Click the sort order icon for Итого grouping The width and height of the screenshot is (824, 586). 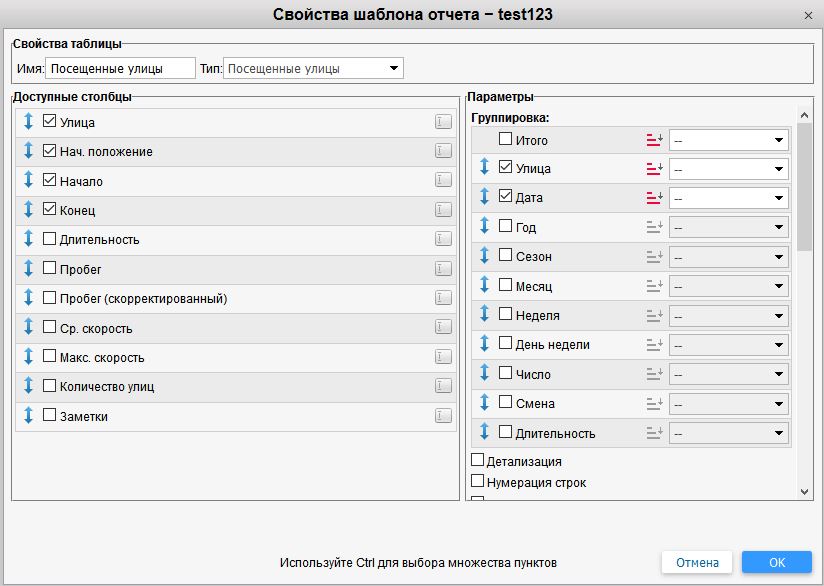click(655, 140)
